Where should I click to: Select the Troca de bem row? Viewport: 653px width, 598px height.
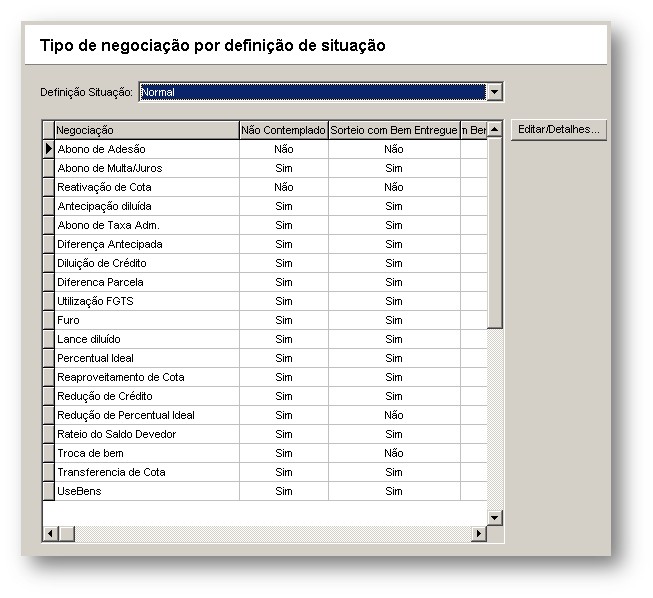pos(265,453)
